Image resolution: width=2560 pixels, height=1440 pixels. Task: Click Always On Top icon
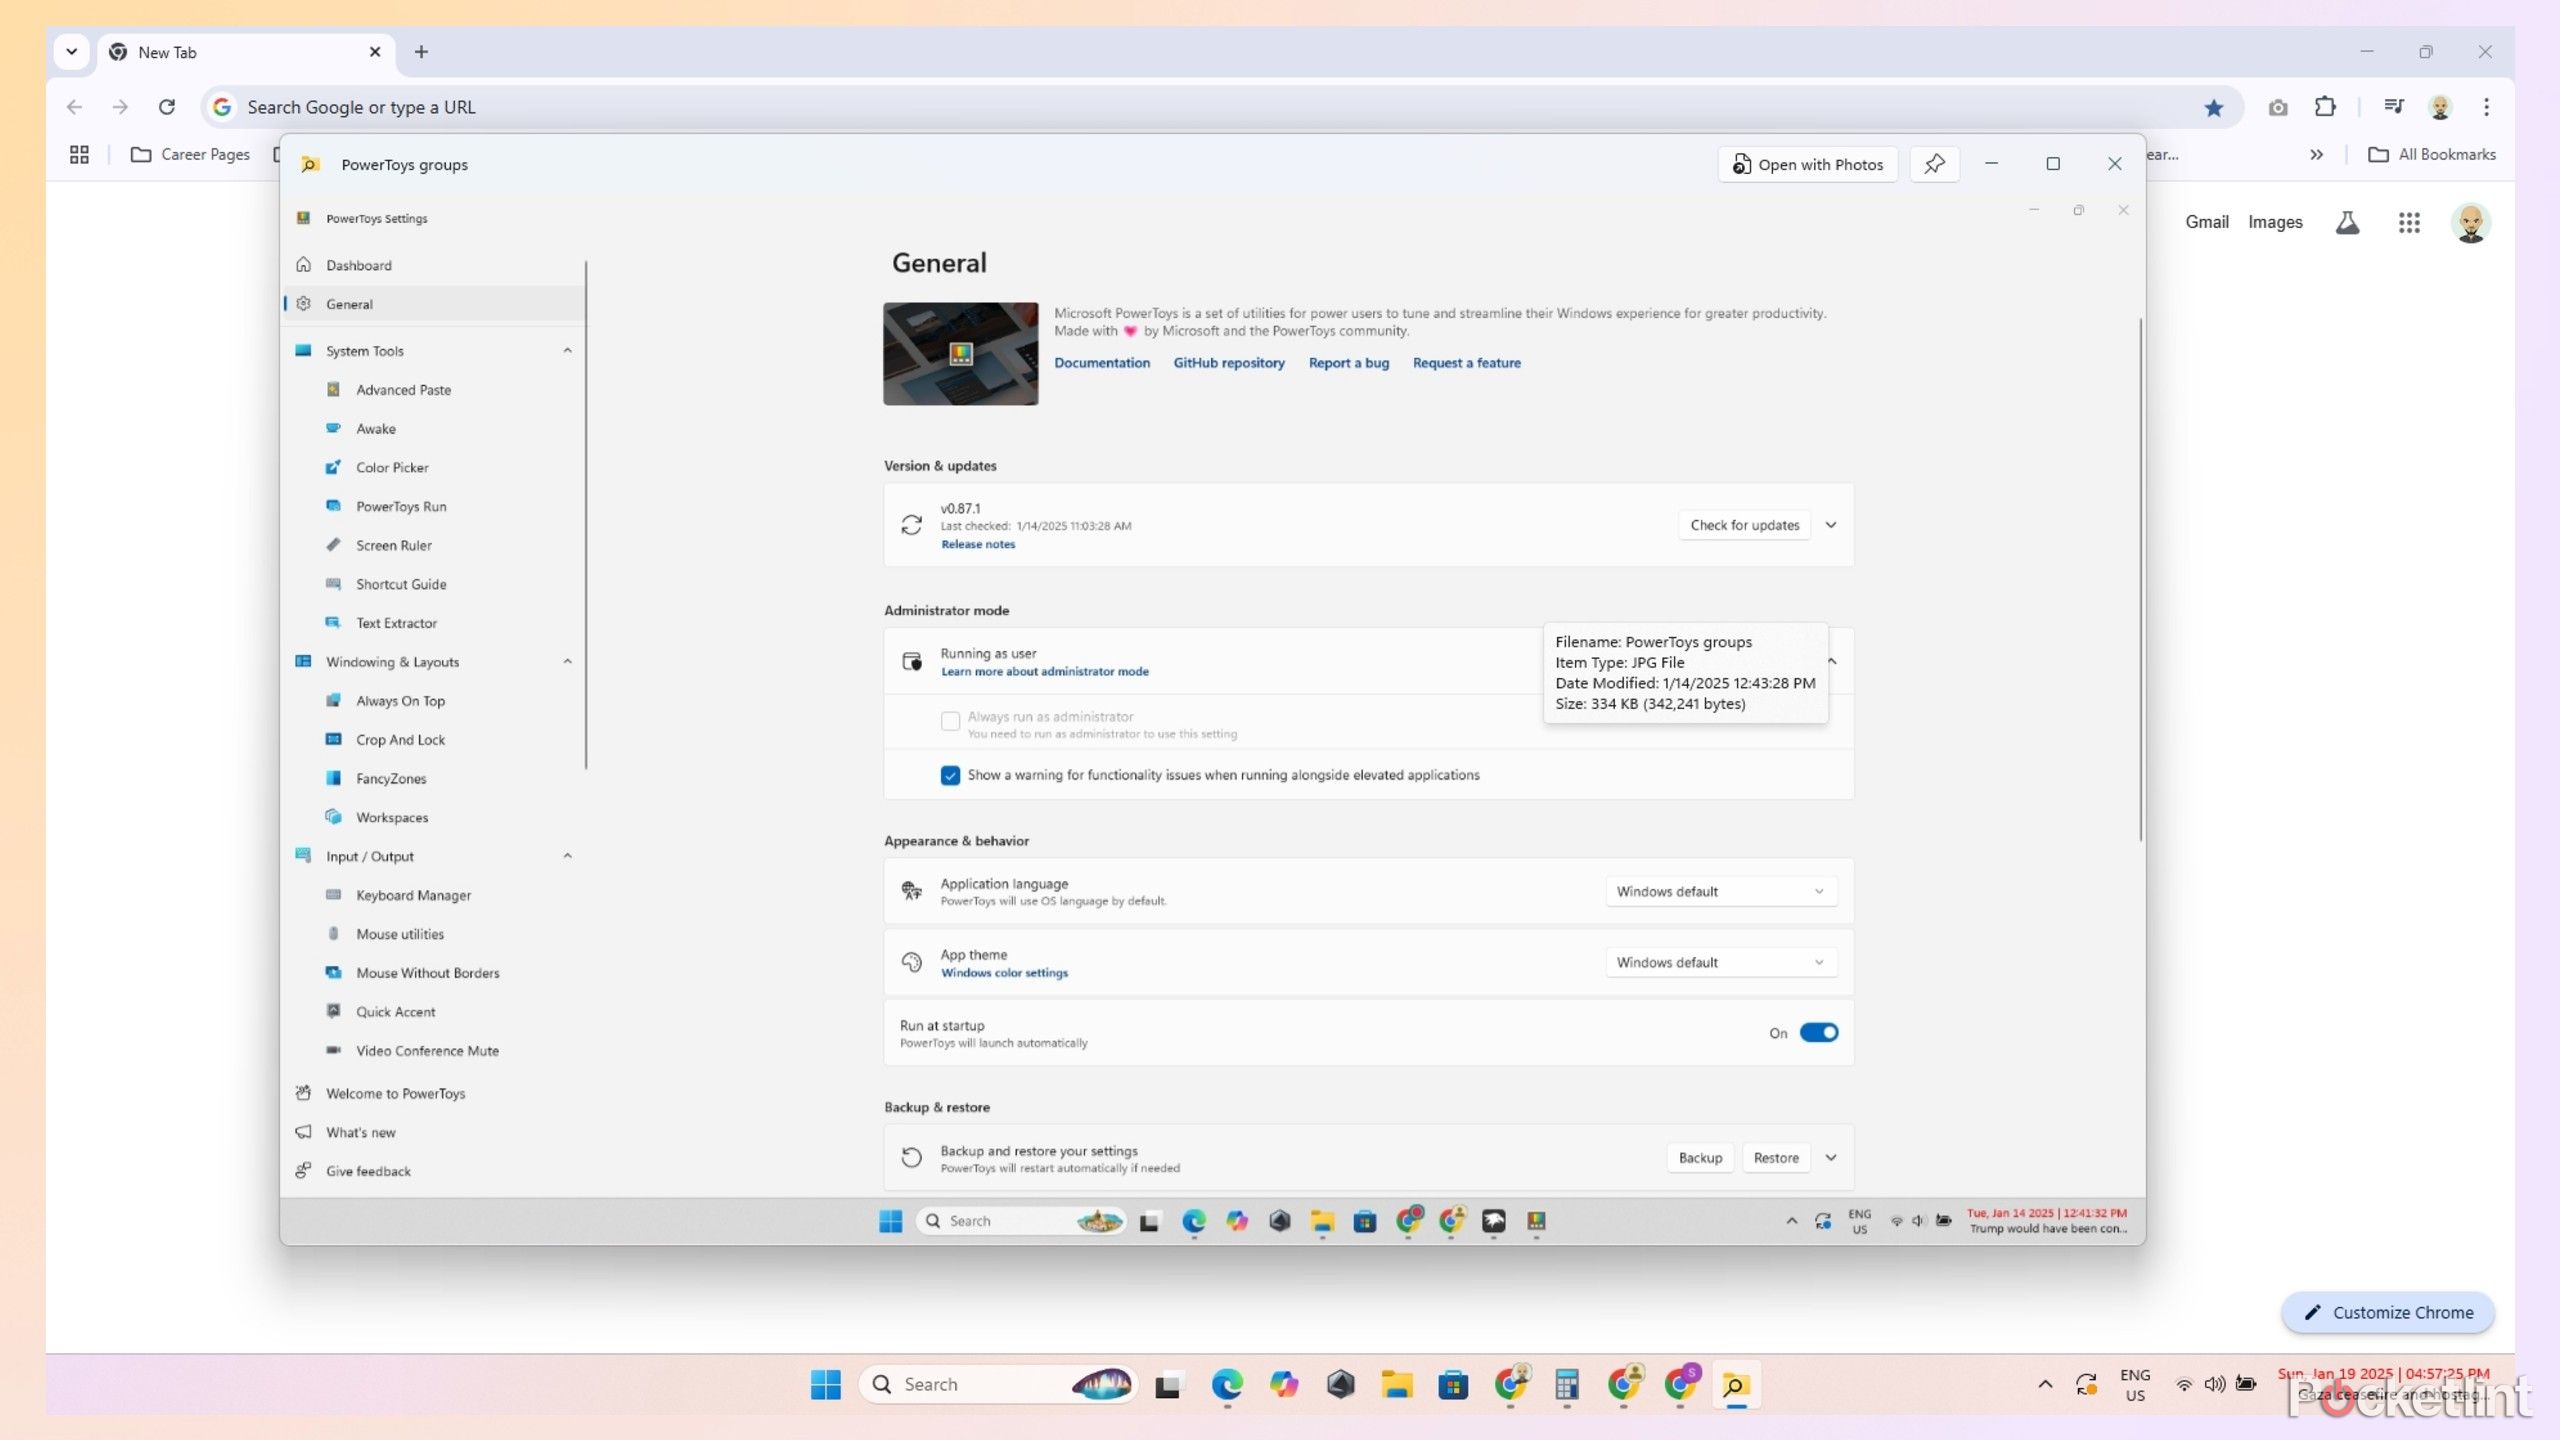[333, 701]
